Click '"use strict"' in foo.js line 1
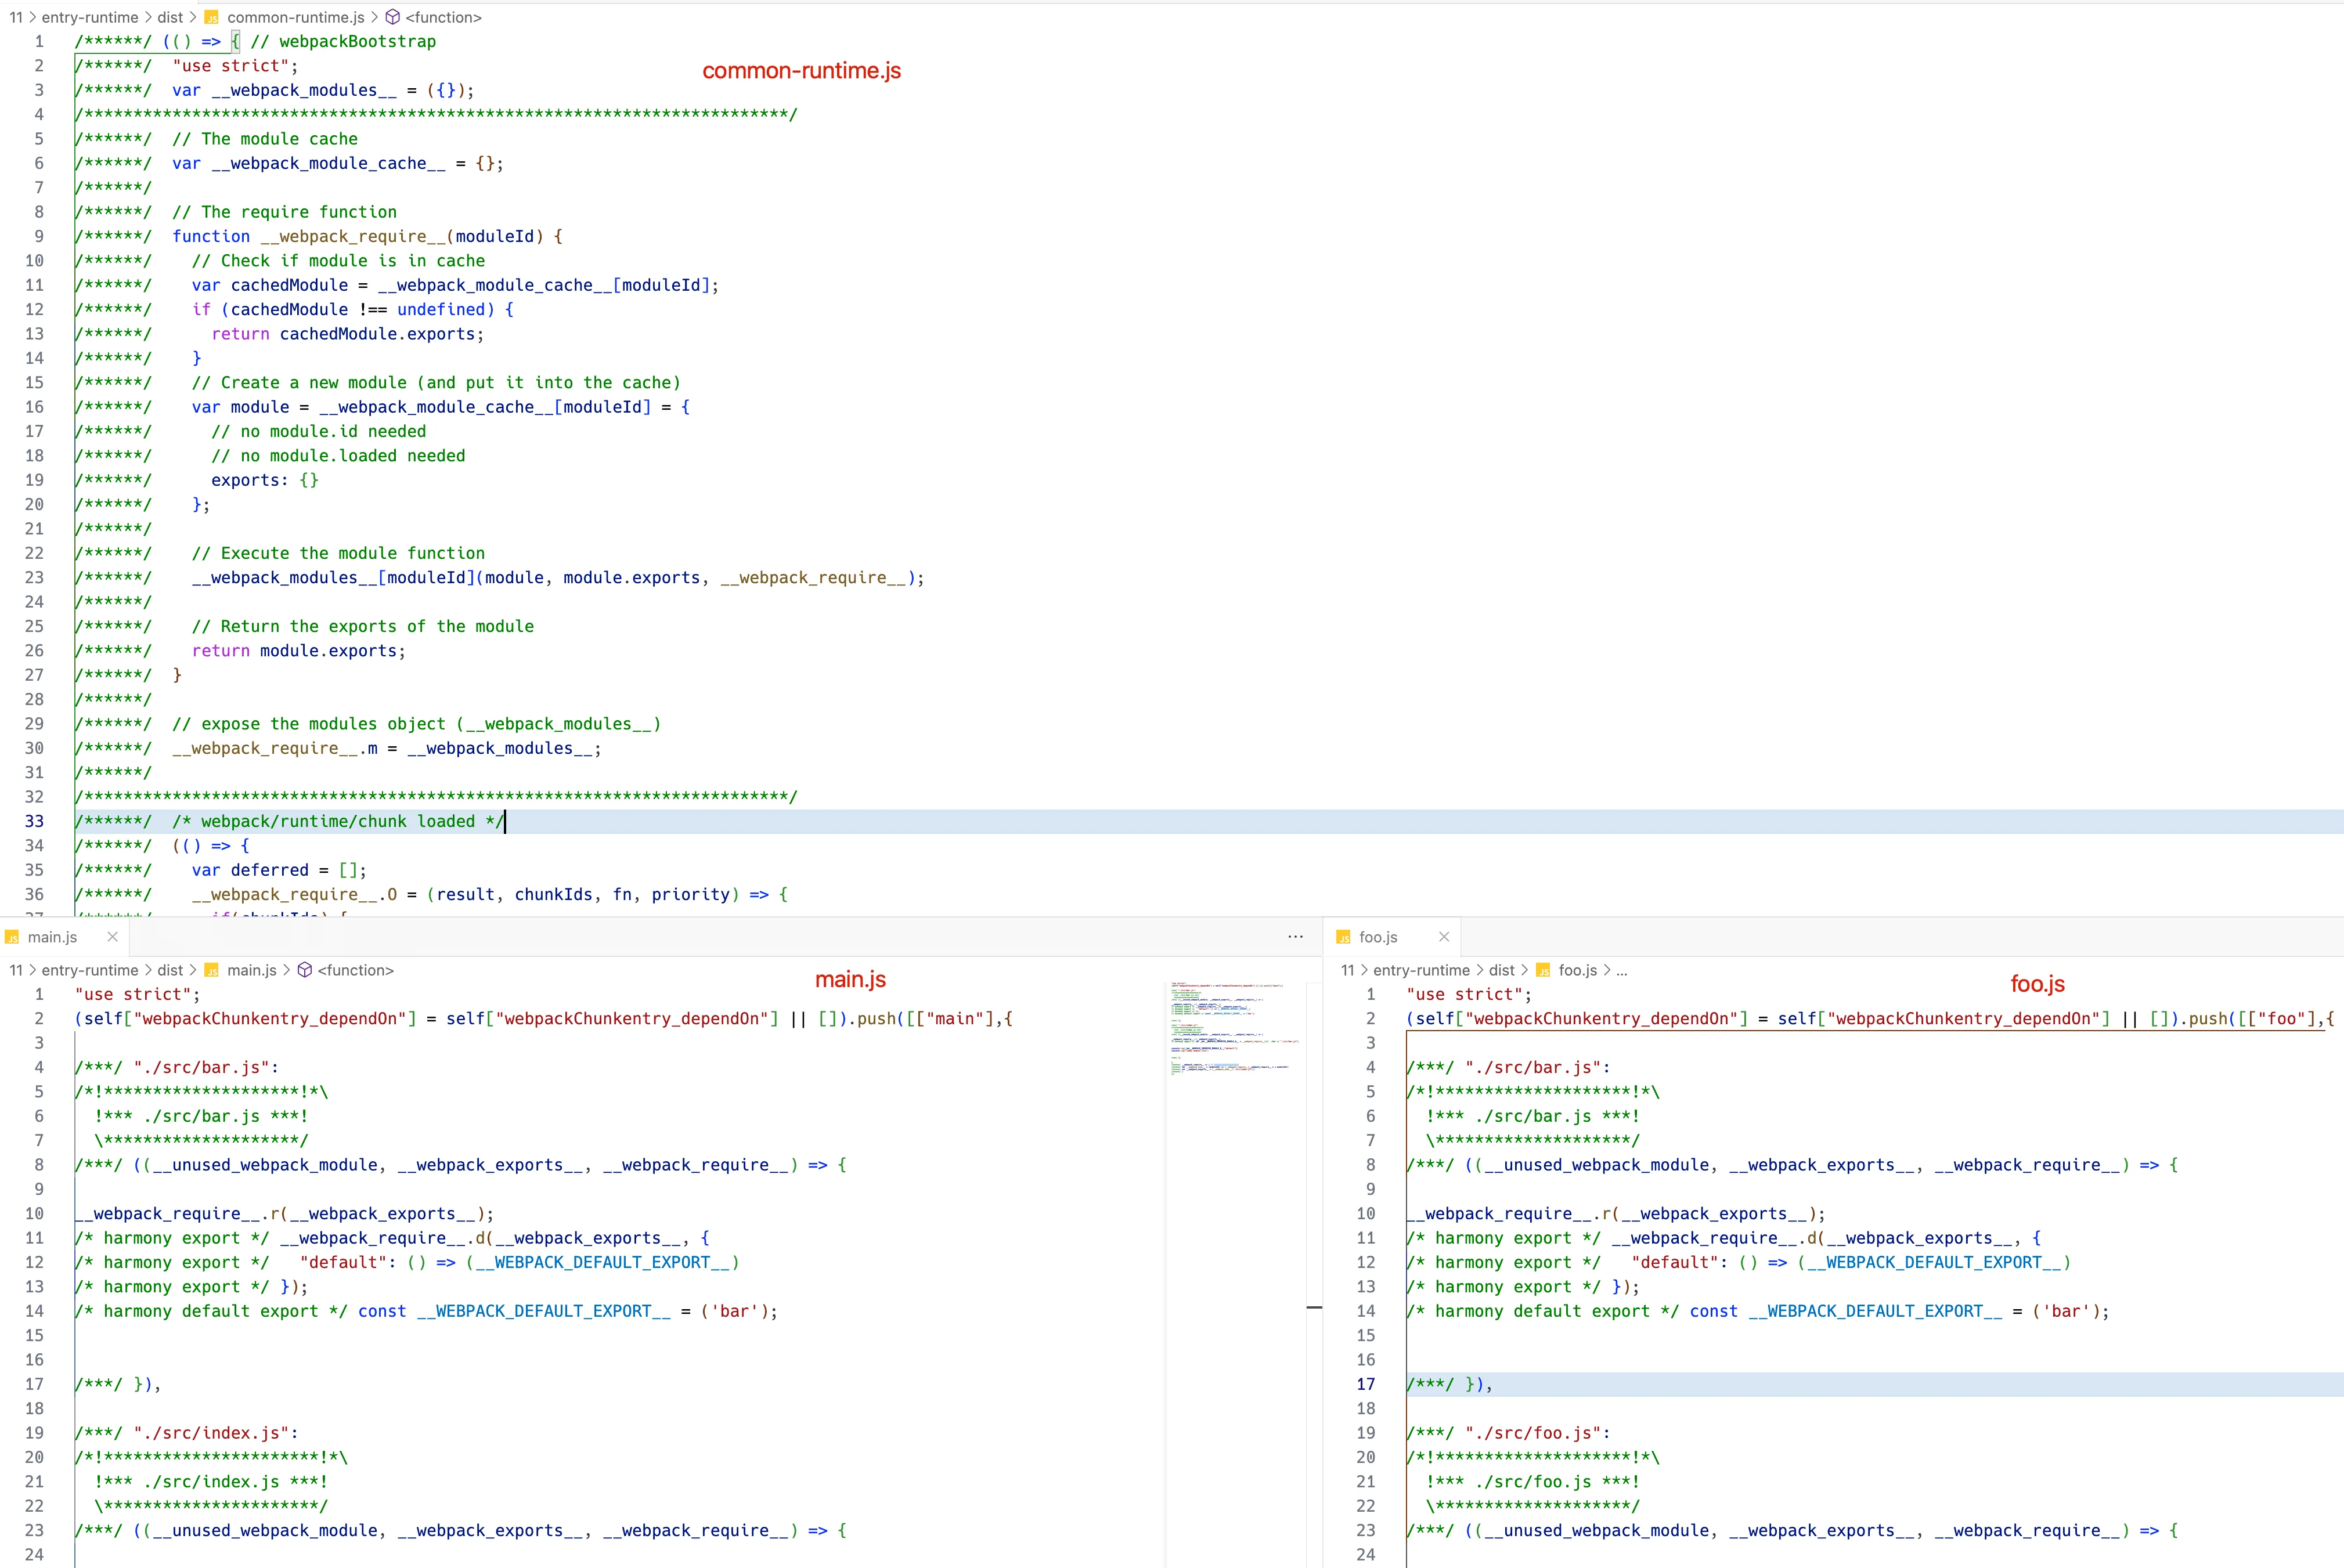The width and height of the screenshot is (2344, 1568). (1465, 994)
